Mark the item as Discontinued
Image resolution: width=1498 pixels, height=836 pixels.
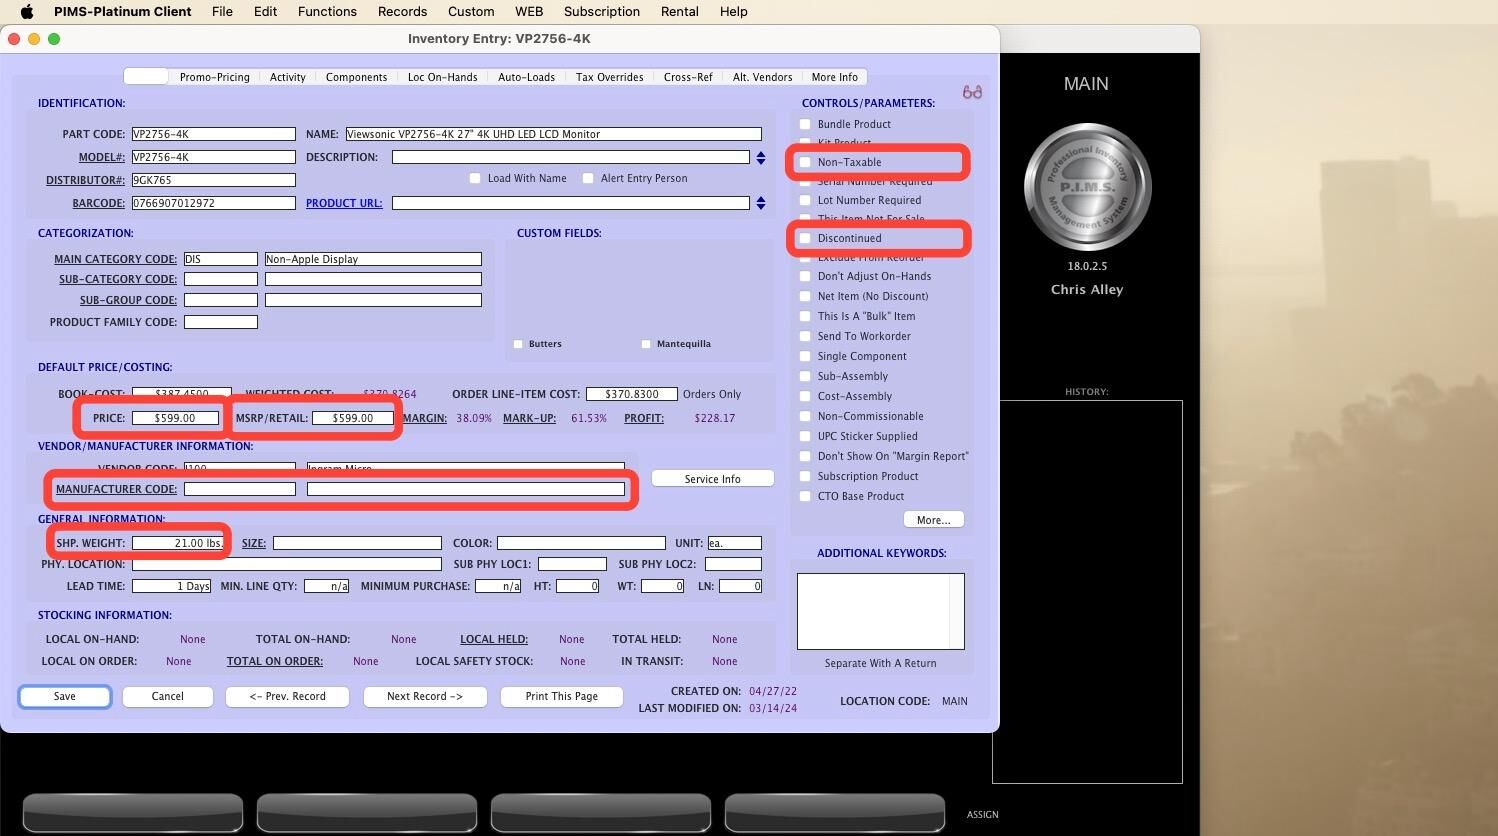[x=805, y=238]
